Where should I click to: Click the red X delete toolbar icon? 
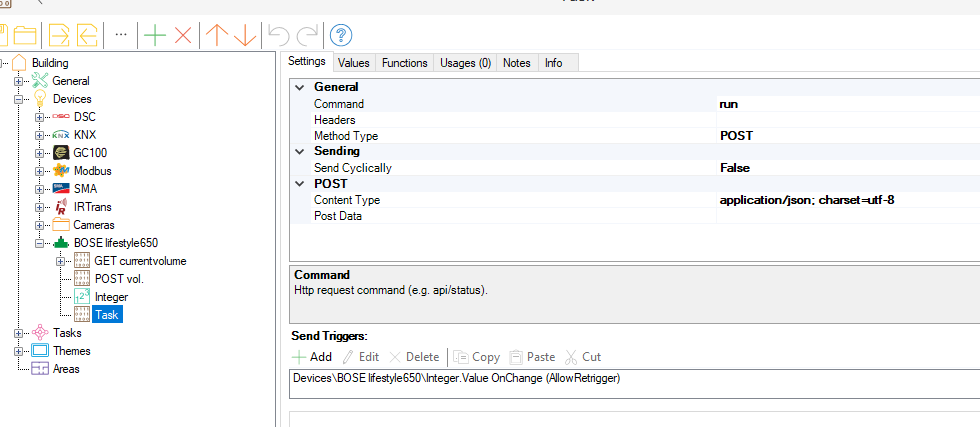[x=183, y=36]
